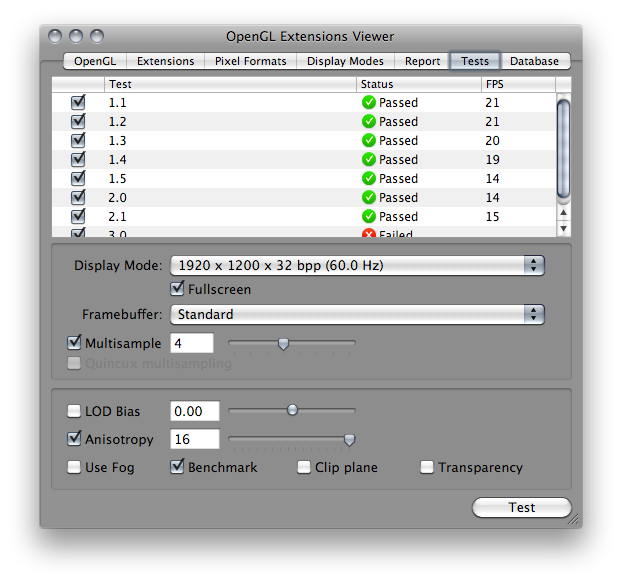
Task: Click the Multisample value field
Action: point(192,343)
